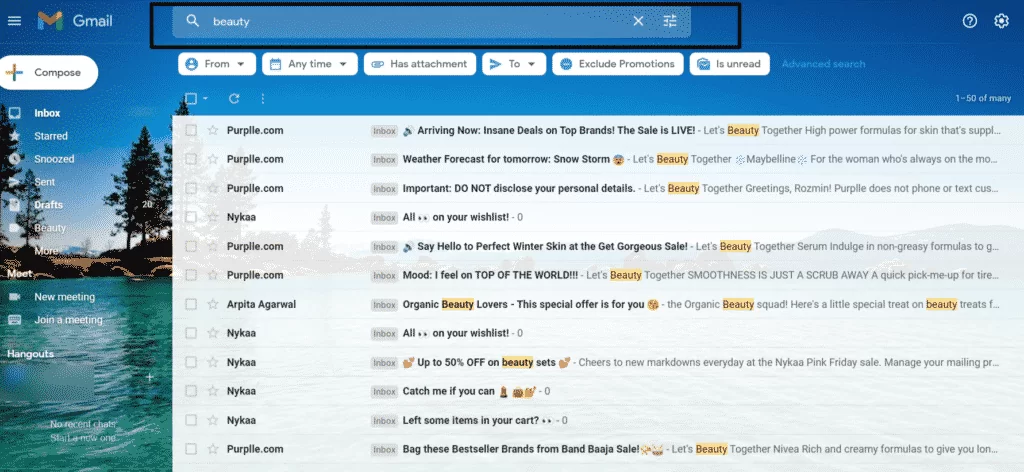This screenshot has width=1024, height=472.
Task: Star the Arpita Agarwal email
Action: [x=213, y=304]
